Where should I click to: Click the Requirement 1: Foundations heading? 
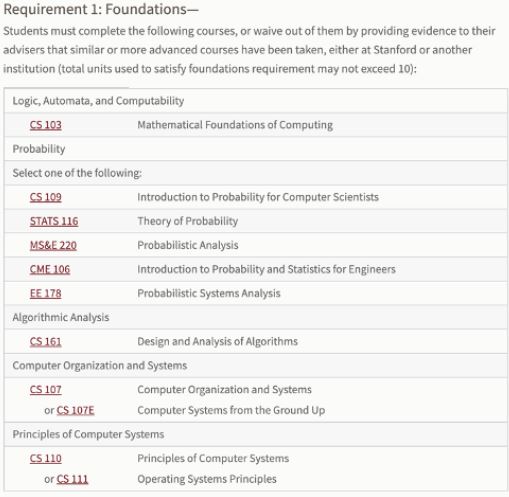click(101, 9)
